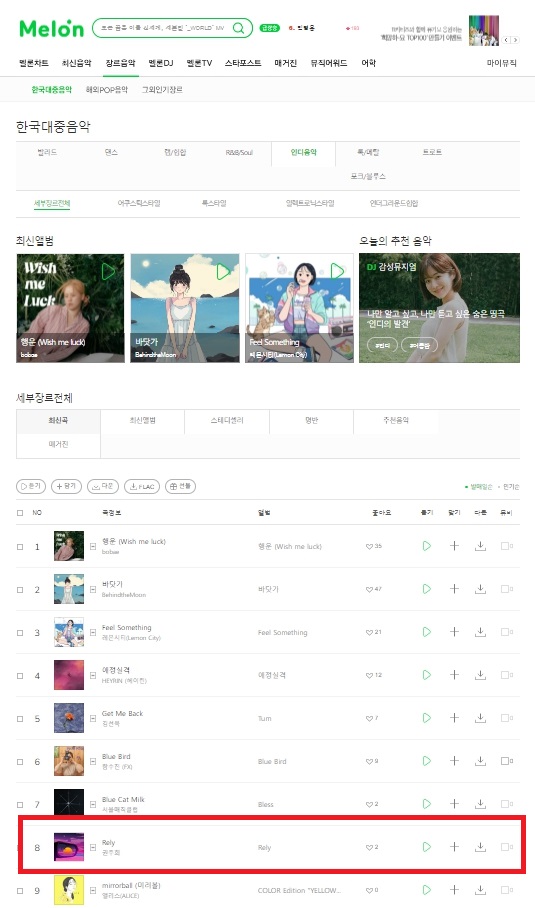
Task: Play the Wish me luck album thumbnail
Action: [x=108, y=271]
